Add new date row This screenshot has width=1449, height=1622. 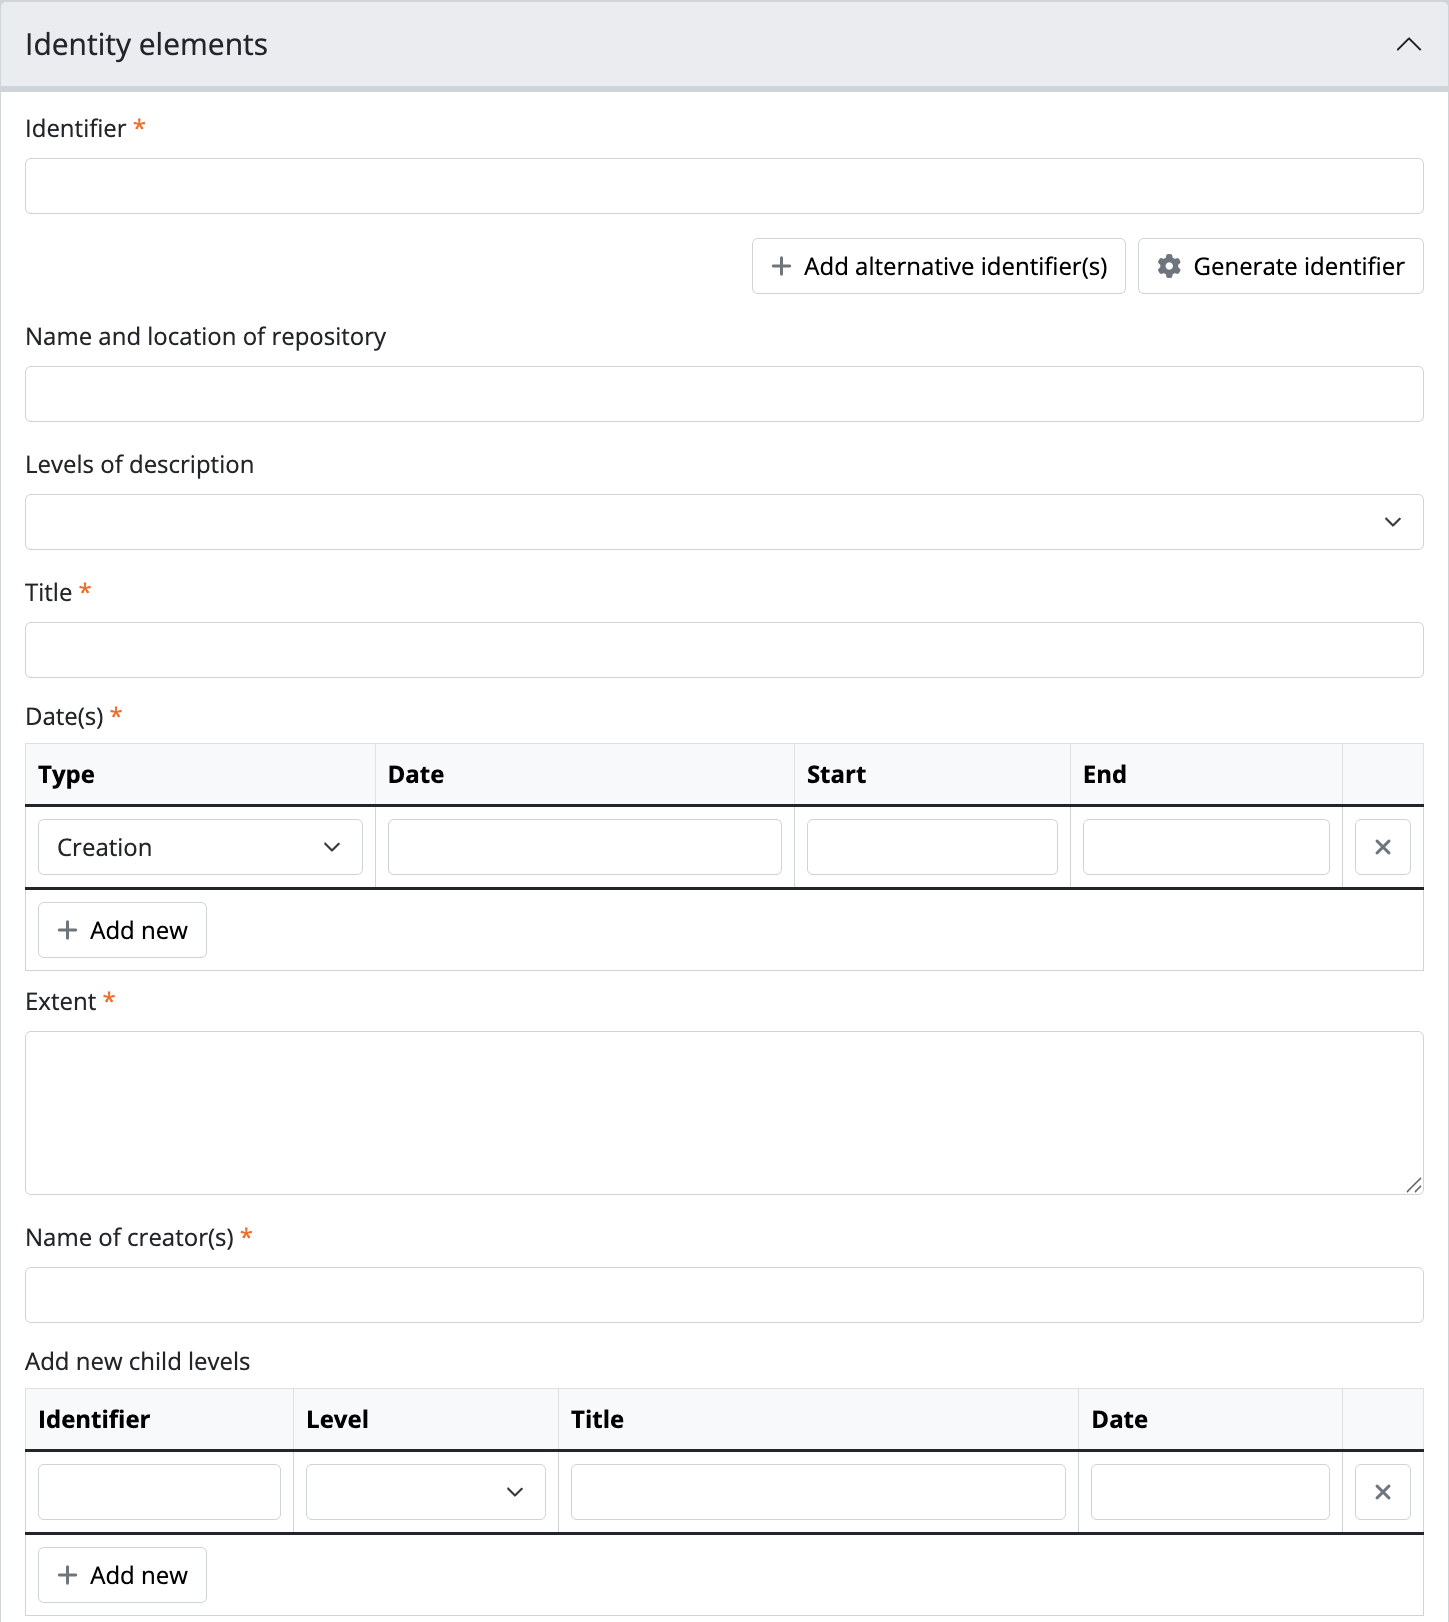(122, 930)
